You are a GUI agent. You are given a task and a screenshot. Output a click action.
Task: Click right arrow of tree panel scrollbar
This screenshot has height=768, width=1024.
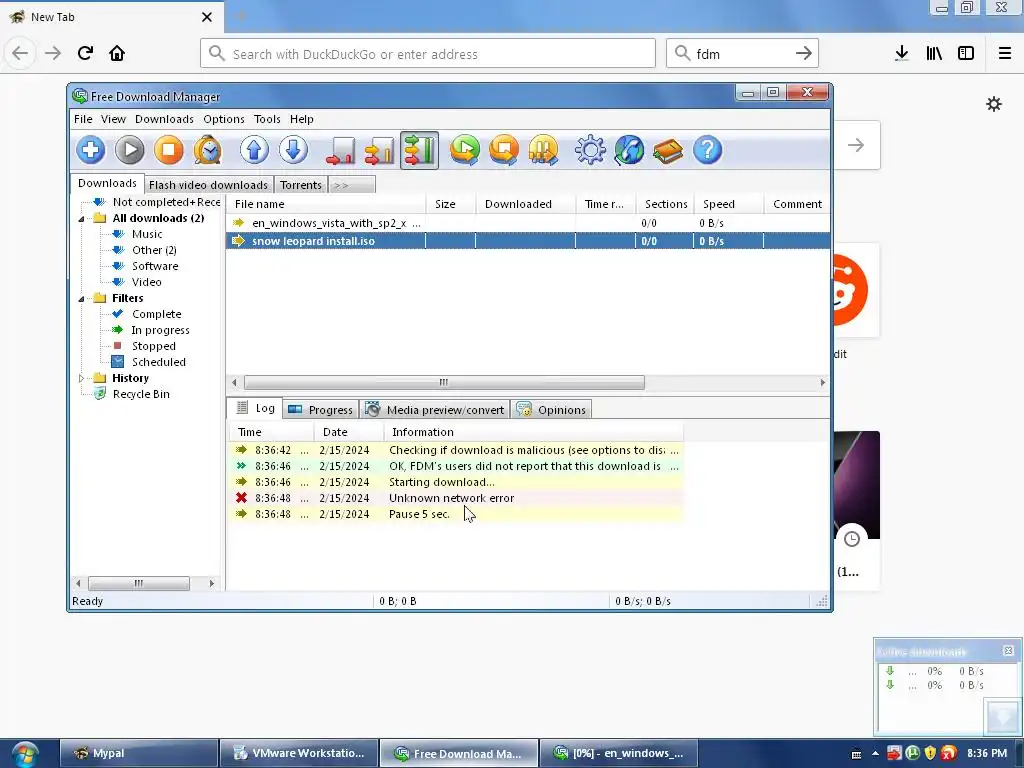[212, 583]
